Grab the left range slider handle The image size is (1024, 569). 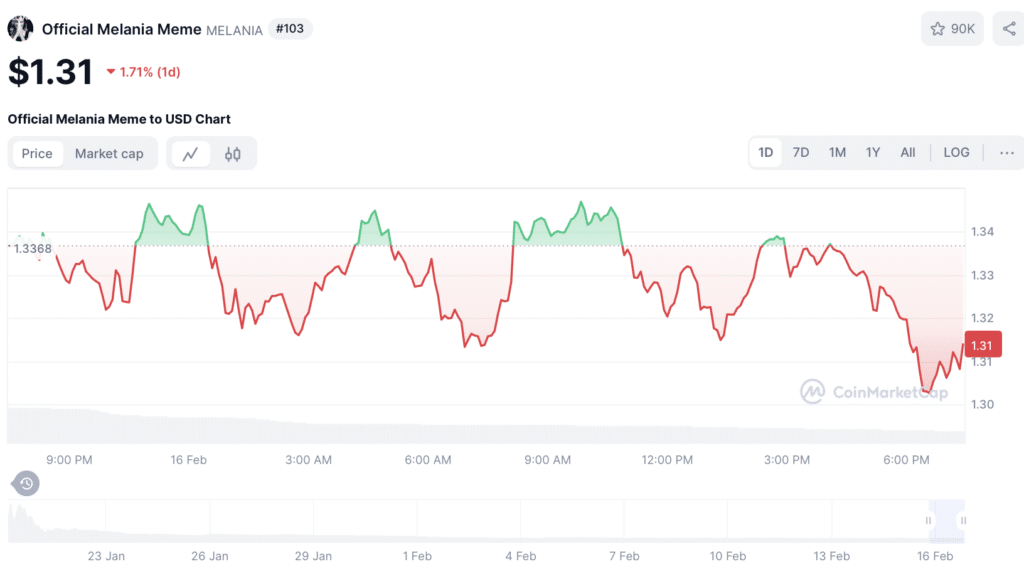(928, 521)
